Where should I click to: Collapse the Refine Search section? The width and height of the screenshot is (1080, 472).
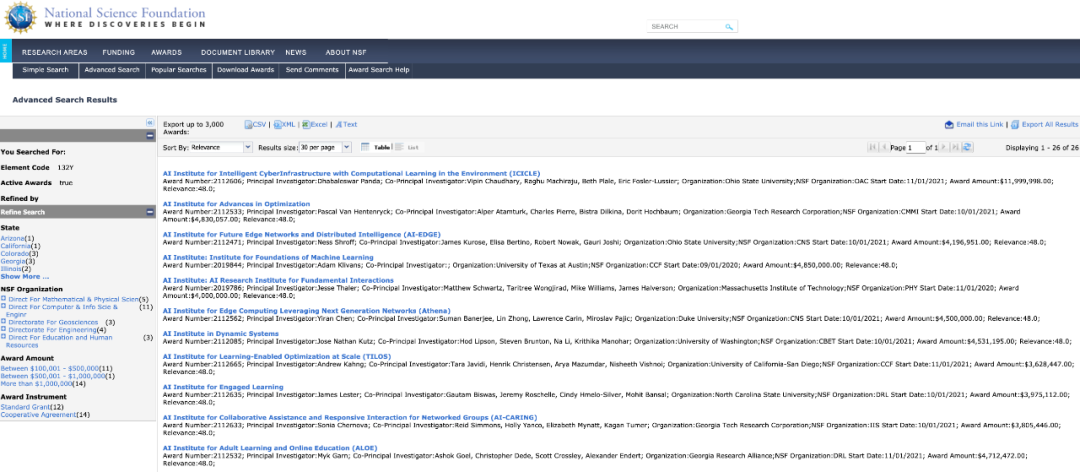pos(149,212)
